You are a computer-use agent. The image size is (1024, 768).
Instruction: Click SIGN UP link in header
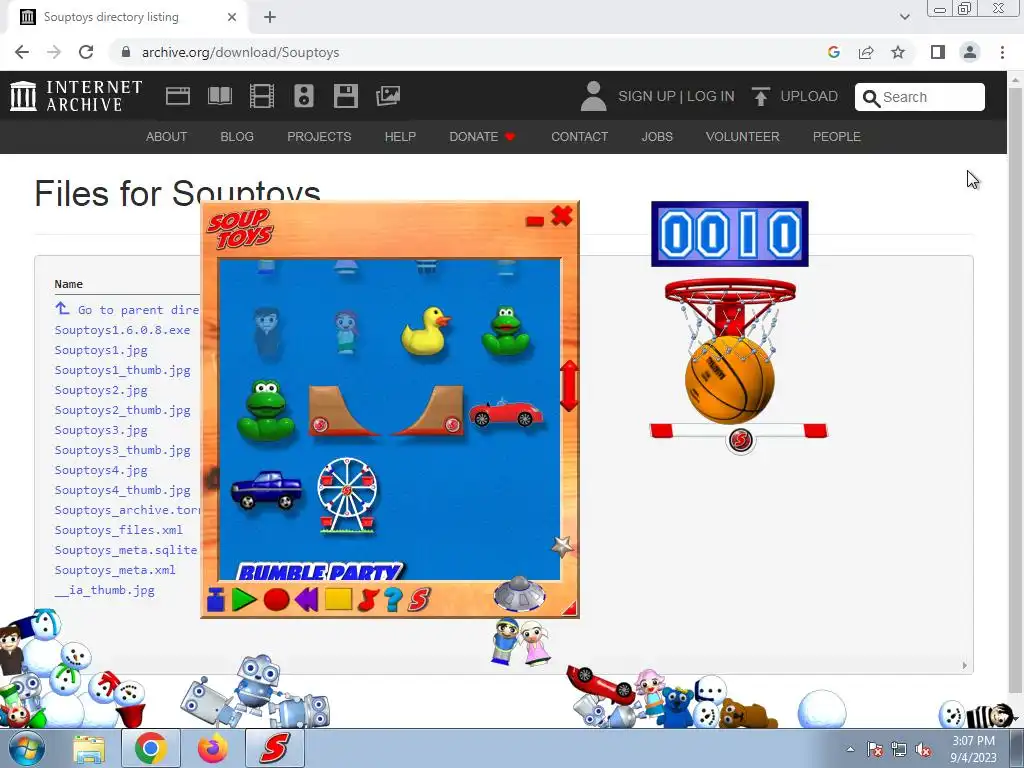click(647, 97)
